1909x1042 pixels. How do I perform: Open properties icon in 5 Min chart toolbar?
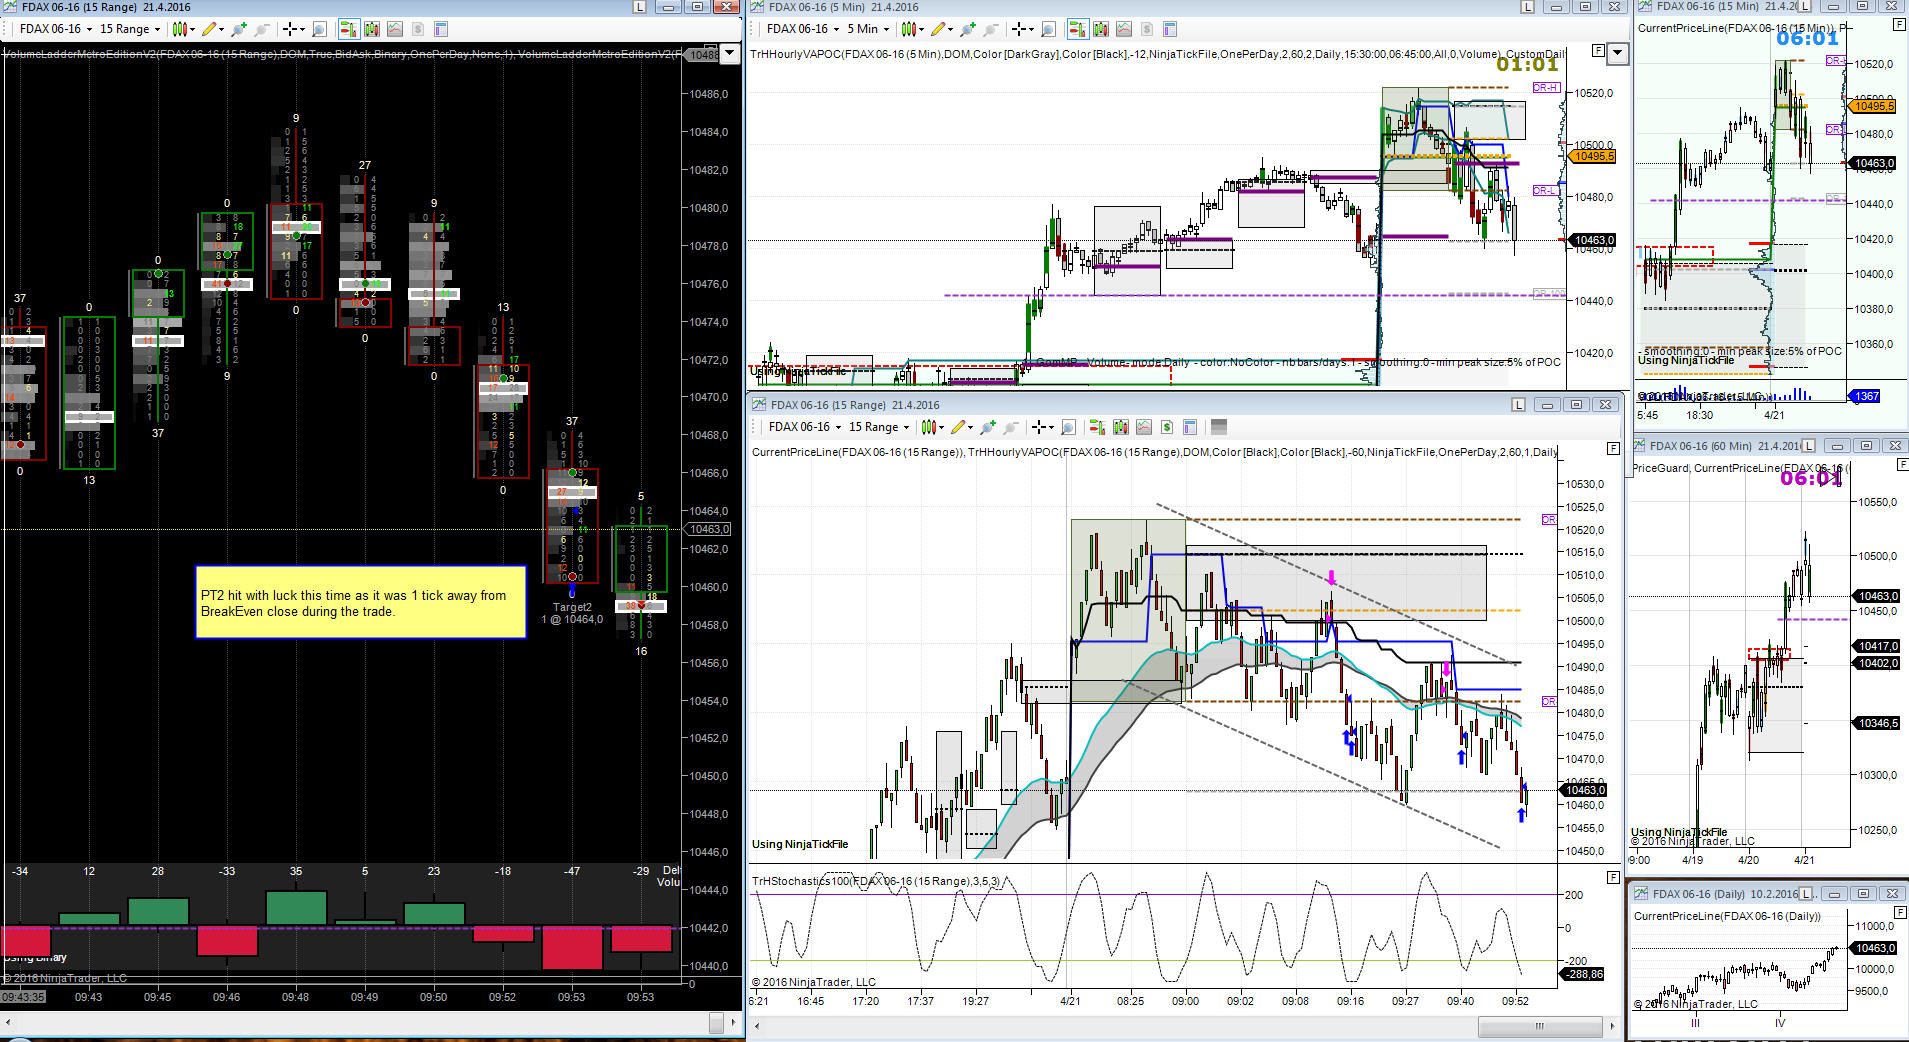pyautogui.click(x=1170, y=29)
